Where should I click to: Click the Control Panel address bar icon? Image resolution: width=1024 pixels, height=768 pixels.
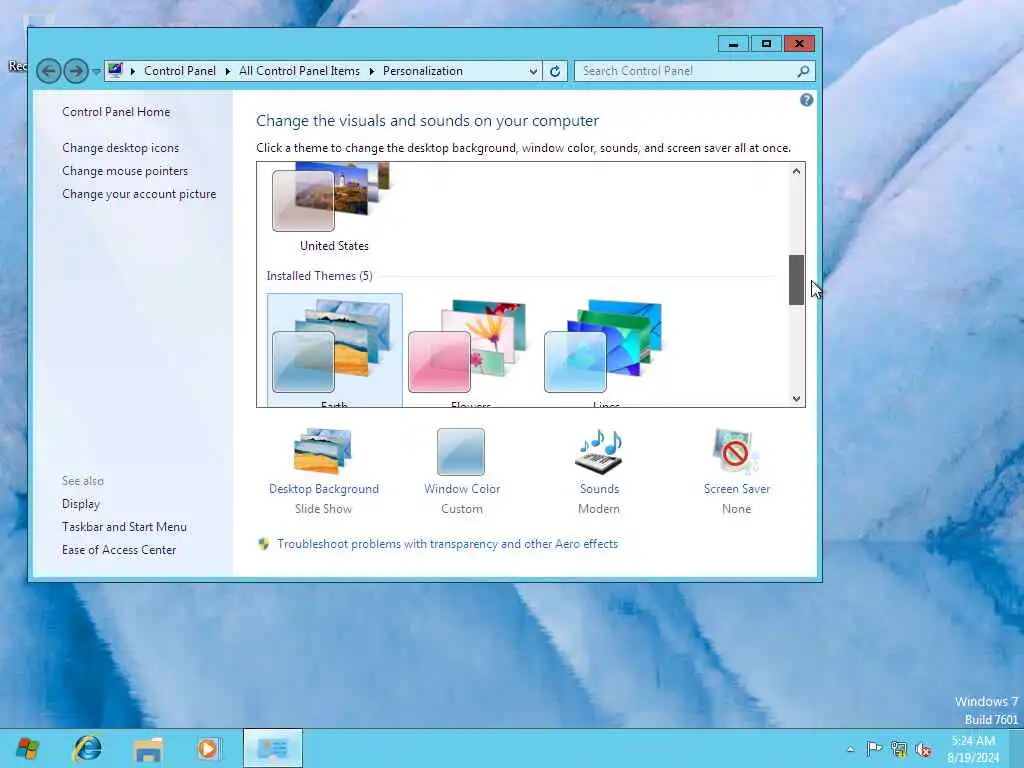(115, 70)
